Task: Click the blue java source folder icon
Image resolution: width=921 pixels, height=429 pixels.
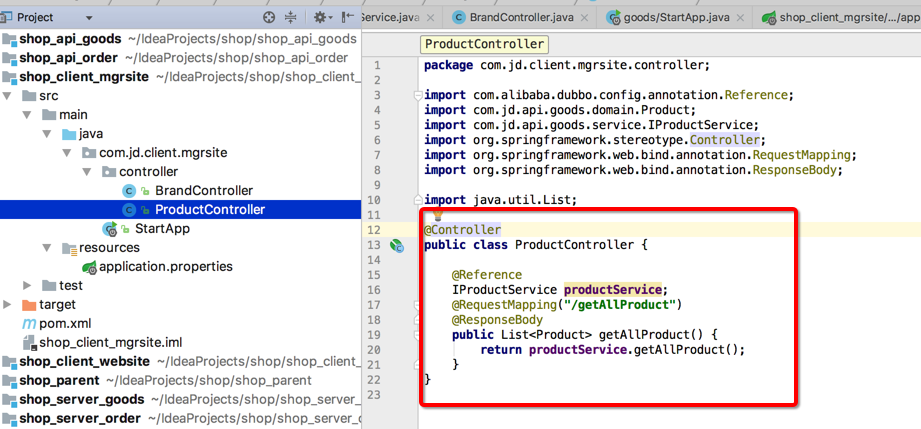Action: pyautogui.click(x=69, y=134)
